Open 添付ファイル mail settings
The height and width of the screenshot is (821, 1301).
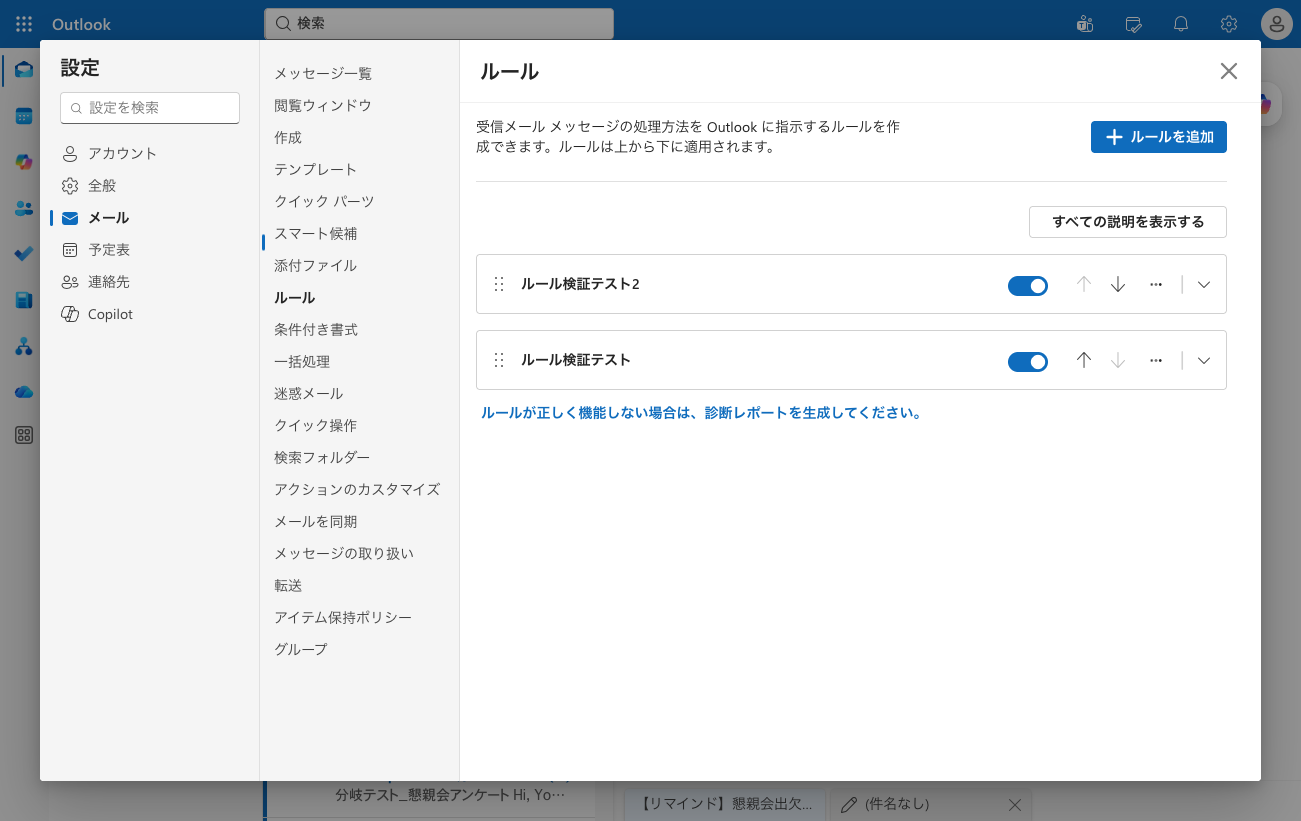(x=316, y=266)
